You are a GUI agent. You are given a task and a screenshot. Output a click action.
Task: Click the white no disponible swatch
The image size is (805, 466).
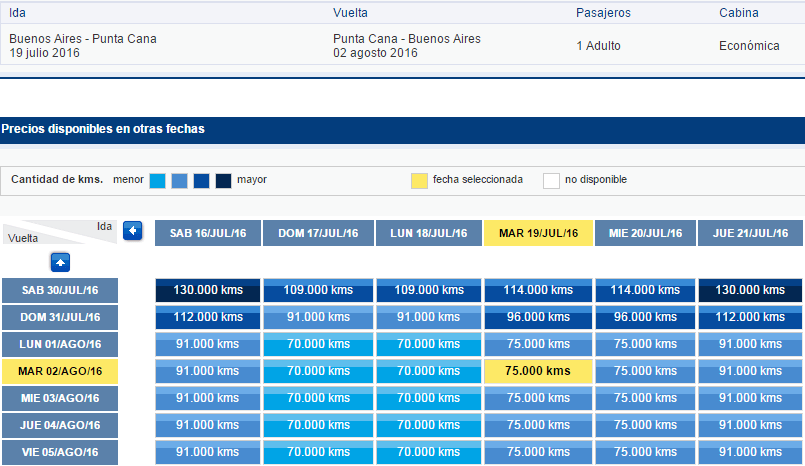551,181
